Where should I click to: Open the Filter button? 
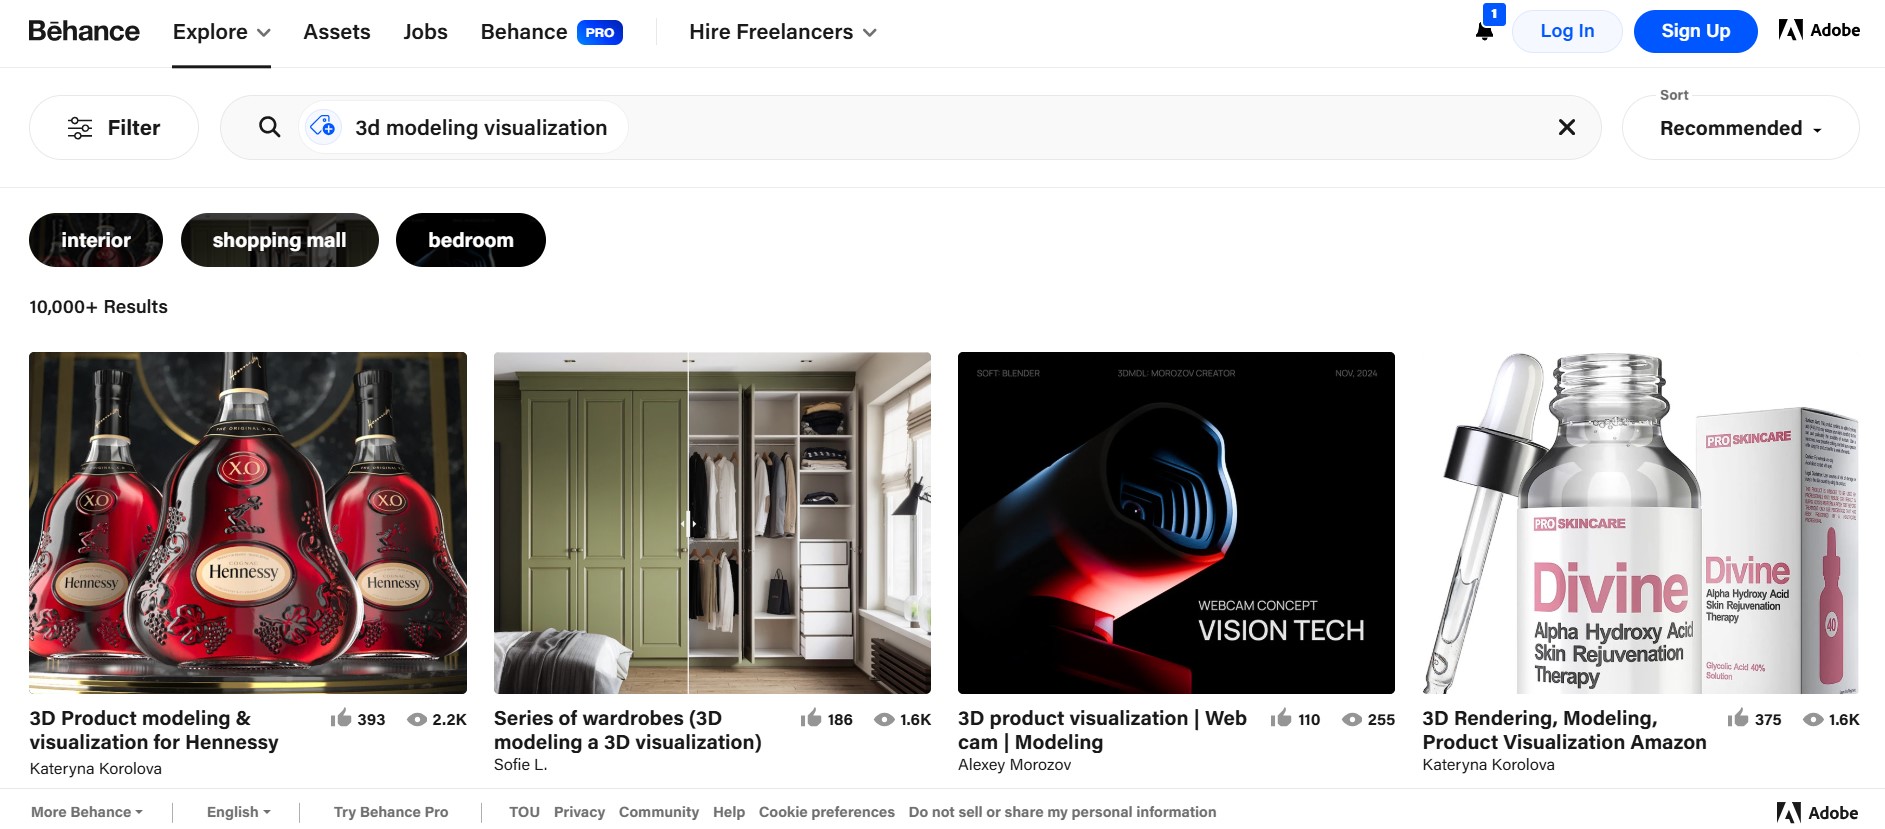[x=114, y=127]
